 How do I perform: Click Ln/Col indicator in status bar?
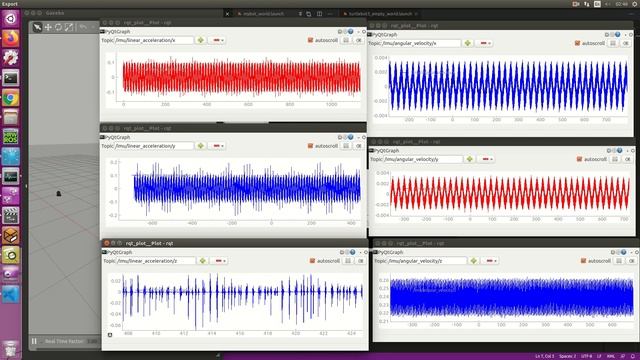[545, 356]
